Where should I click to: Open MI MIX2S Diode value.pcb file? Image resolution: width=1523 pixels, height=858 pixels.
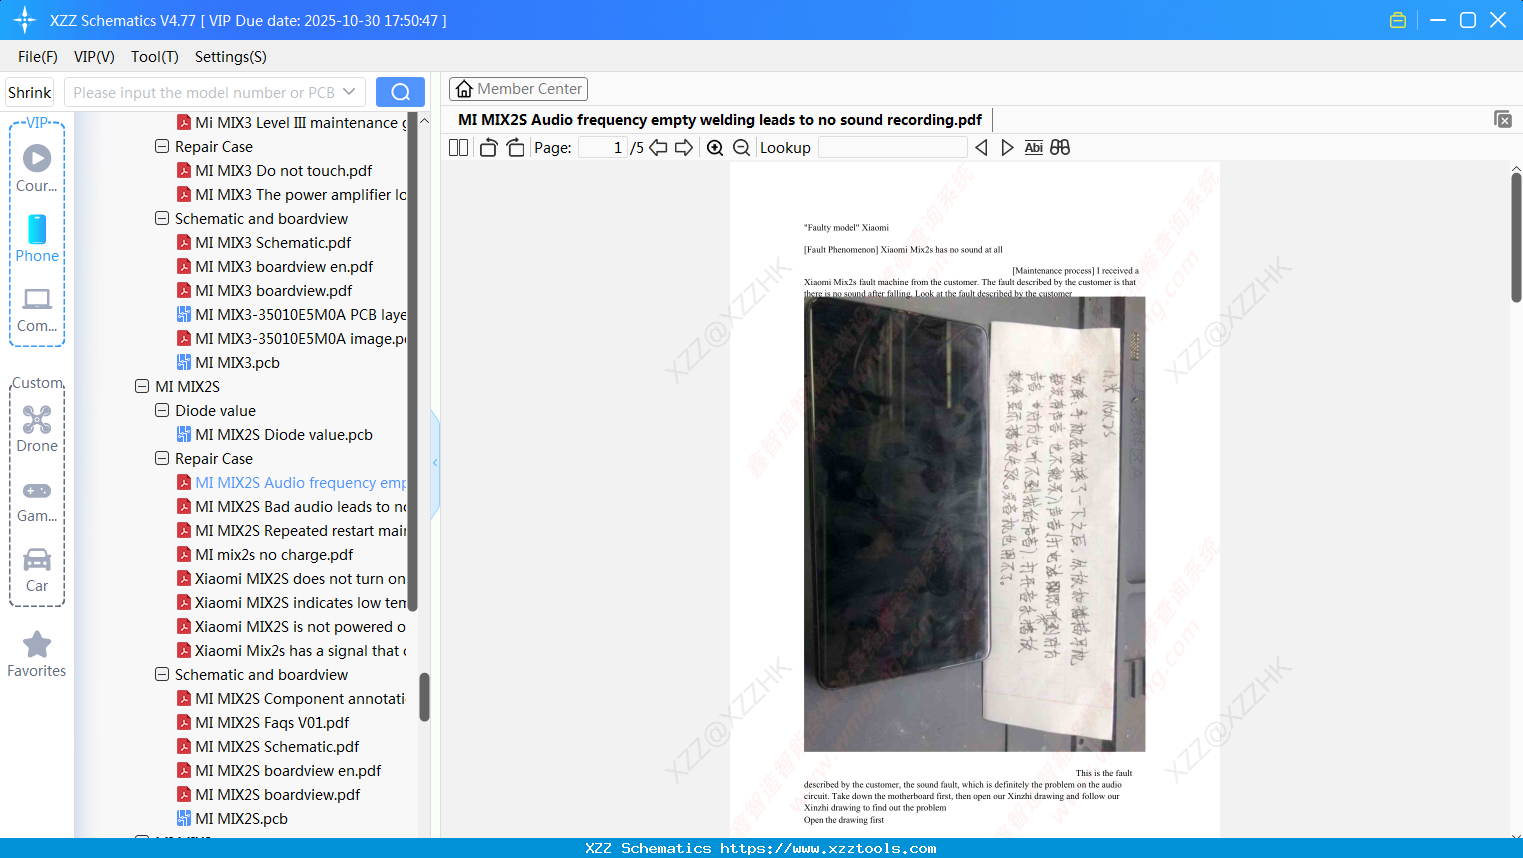pyautogui.click(x=284, y=434)
